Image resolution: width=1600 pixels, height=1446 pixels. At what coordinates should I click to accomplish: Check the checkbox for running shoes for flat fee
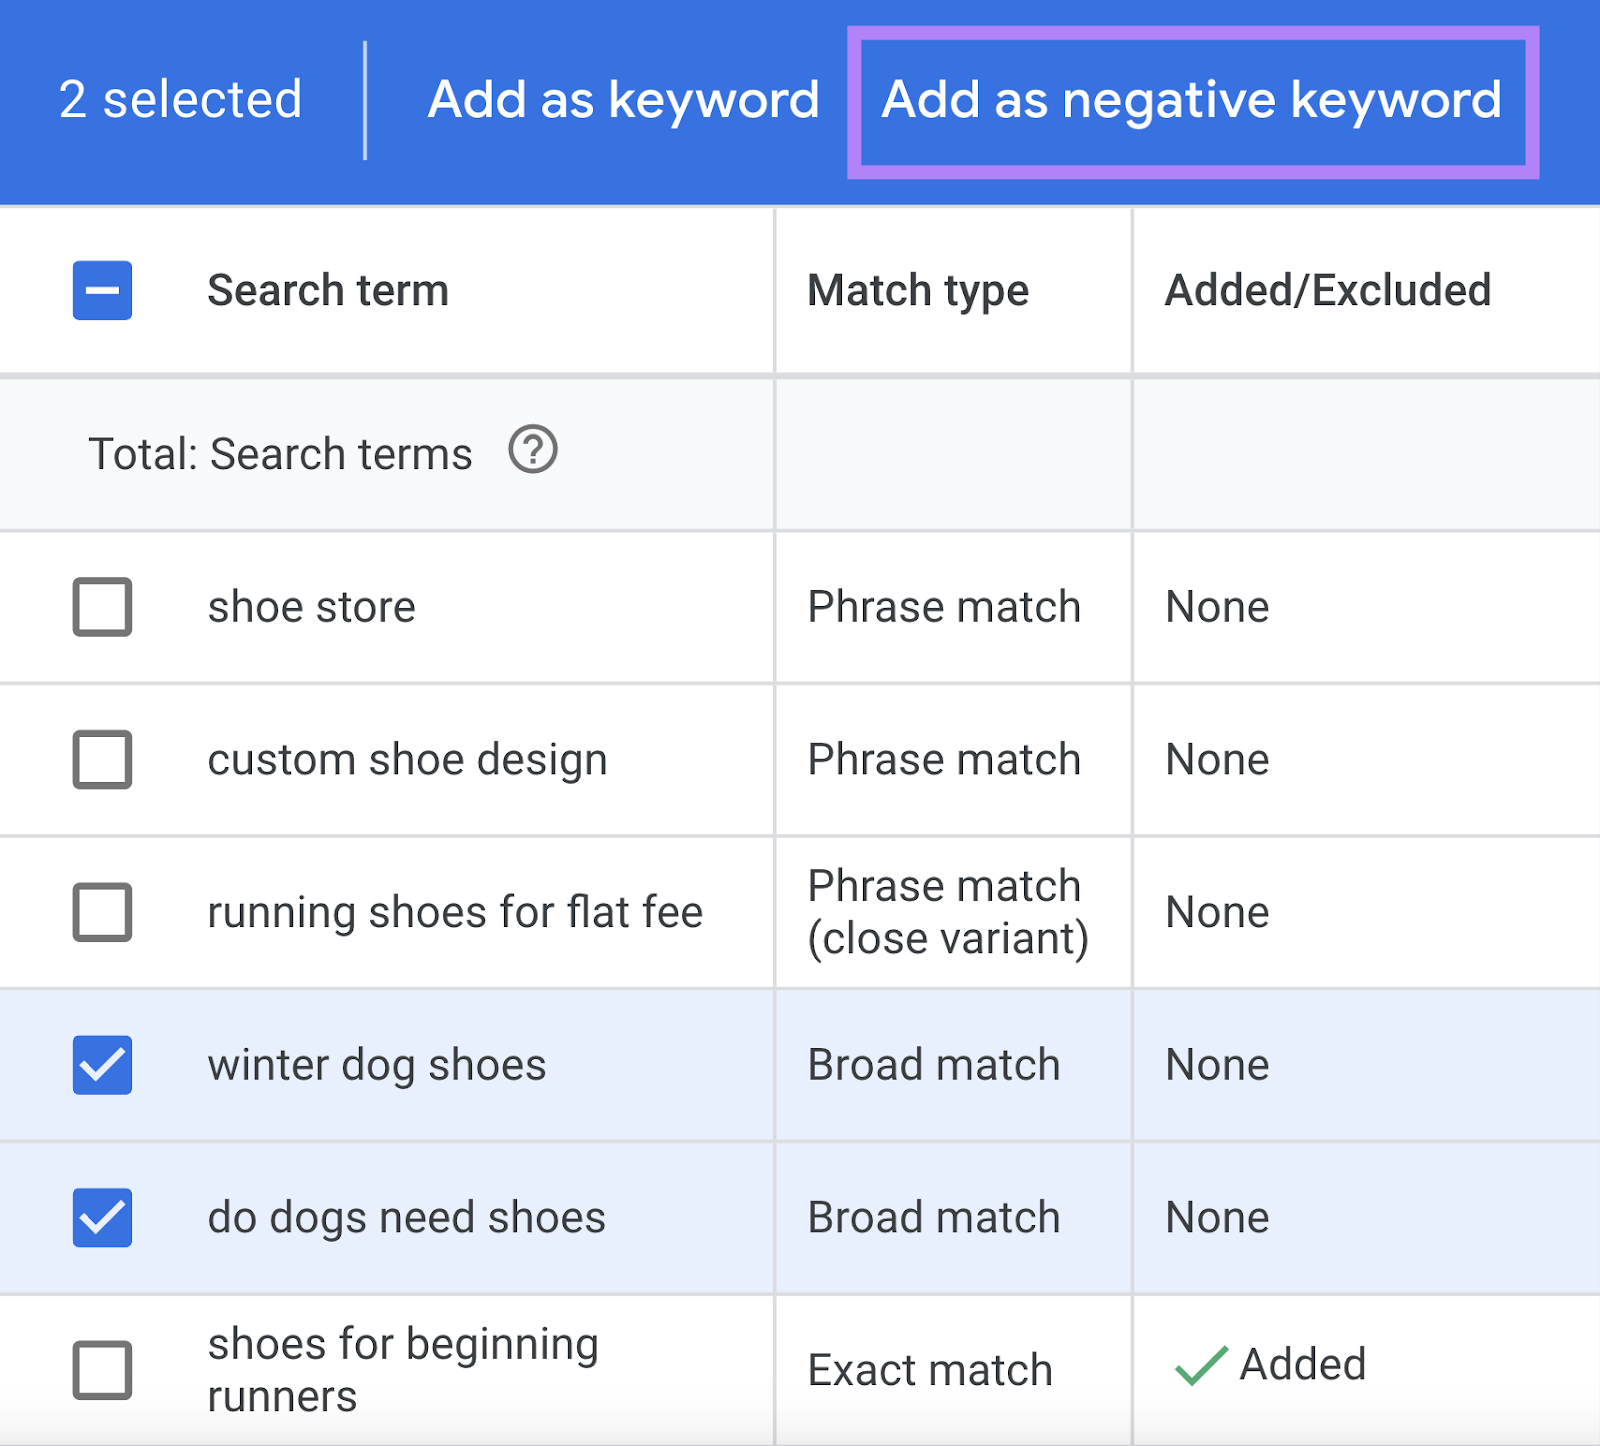pos(102,912)
